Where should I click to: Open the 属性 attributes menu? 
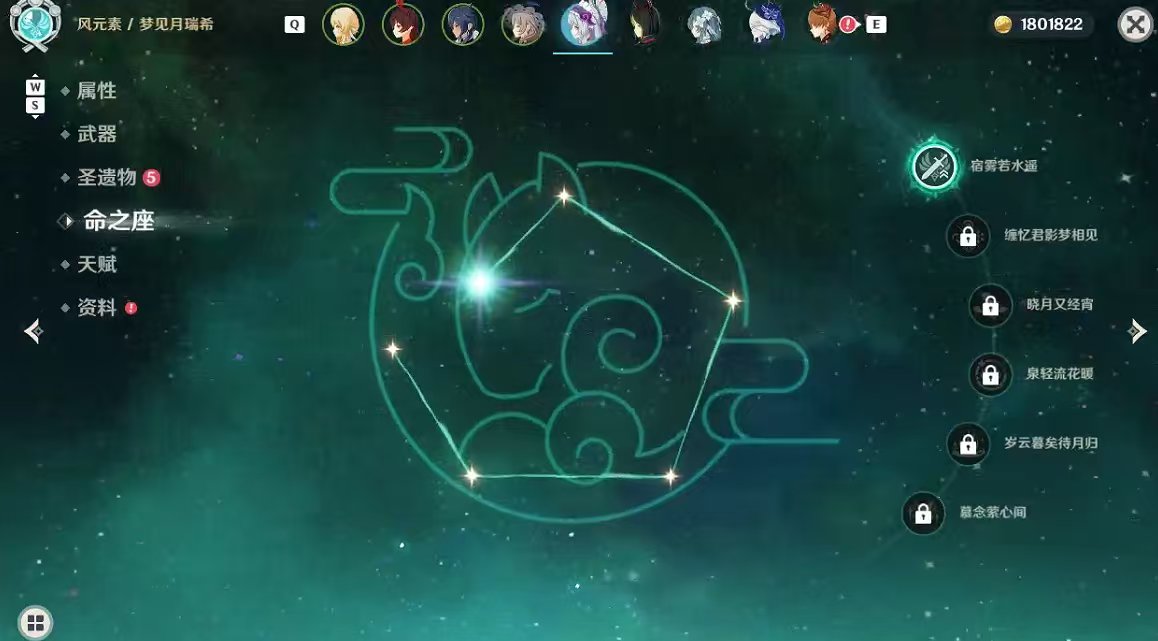97,91
